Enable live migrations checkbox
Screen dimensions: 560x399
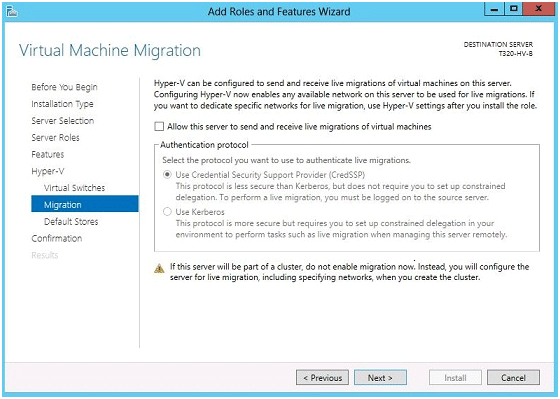(x=159, y=126)
